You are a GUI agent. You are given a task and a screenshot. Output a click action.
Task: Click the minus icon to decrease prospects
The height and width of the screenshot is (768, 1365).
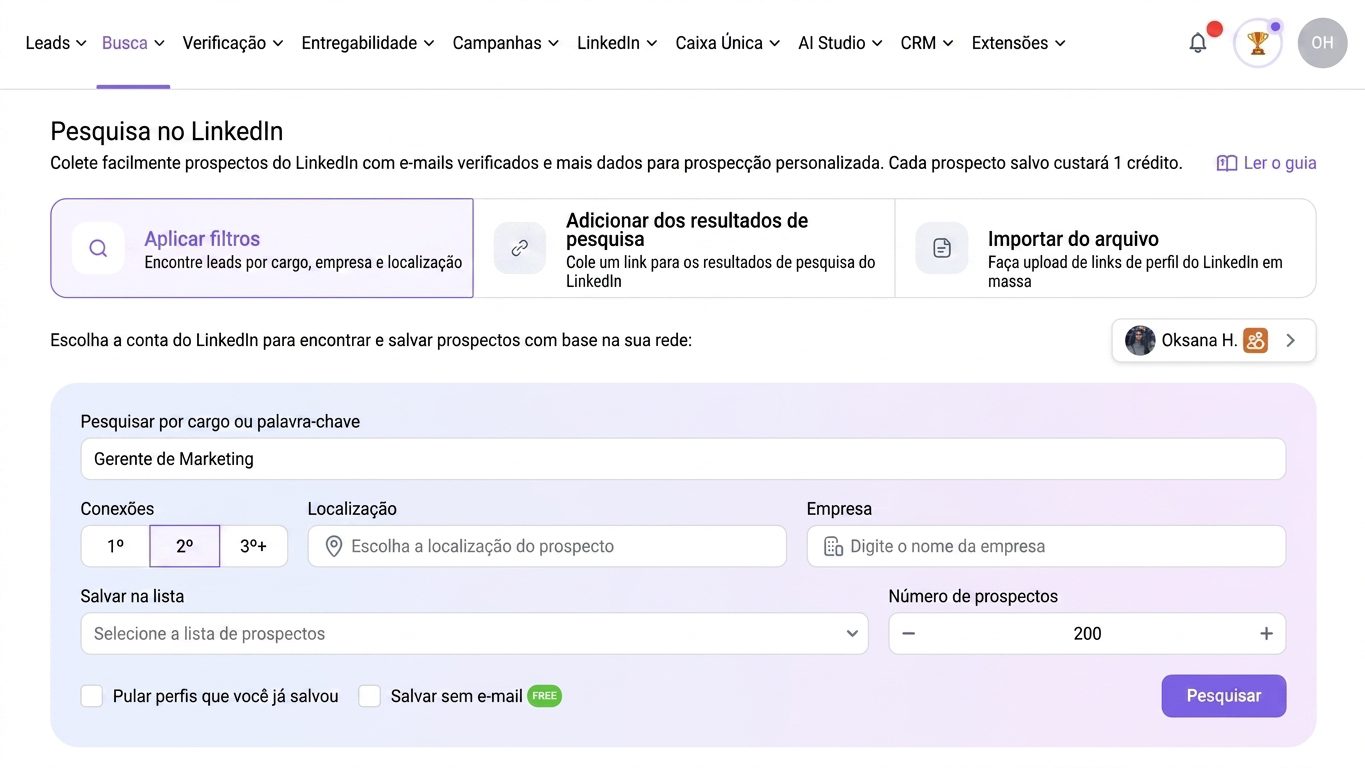[x=908, y=634]
